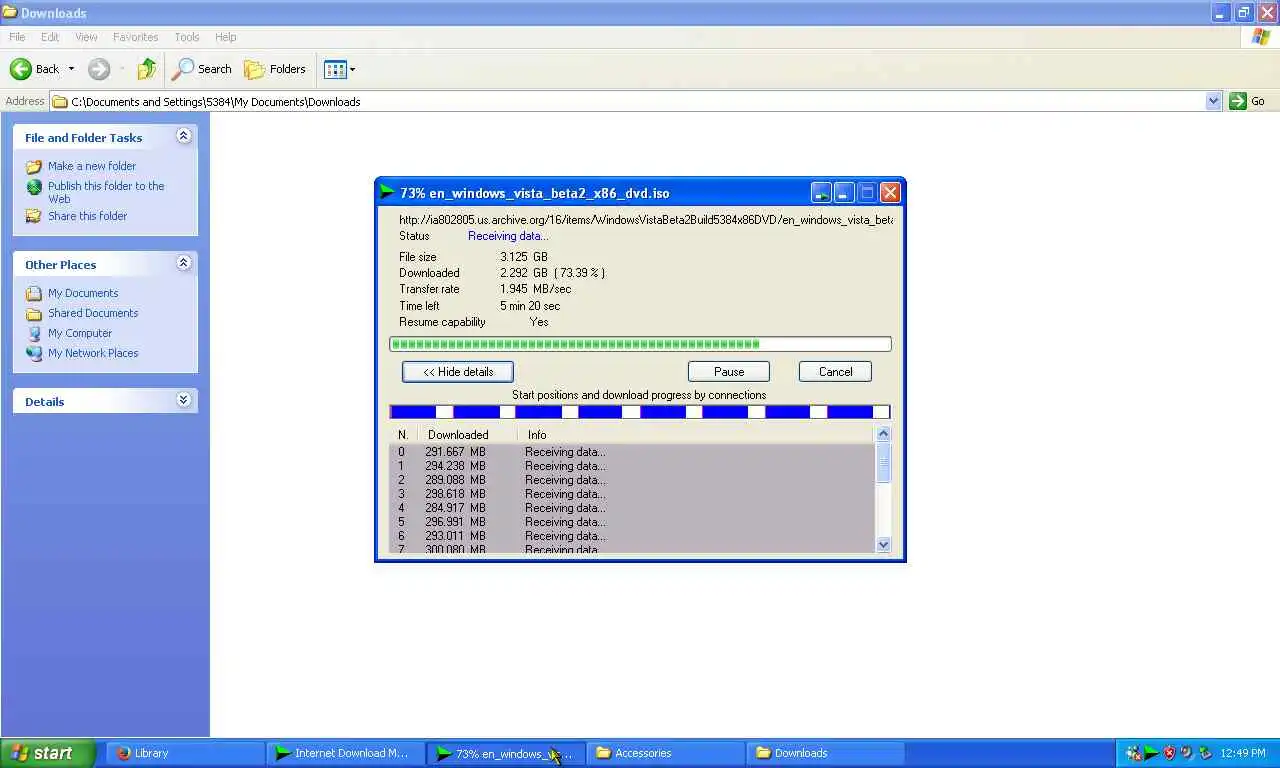Viewport: 1280px width, 768px height.
Task: Click the connections list scrollbar thumb
Action: pos(883,462)
